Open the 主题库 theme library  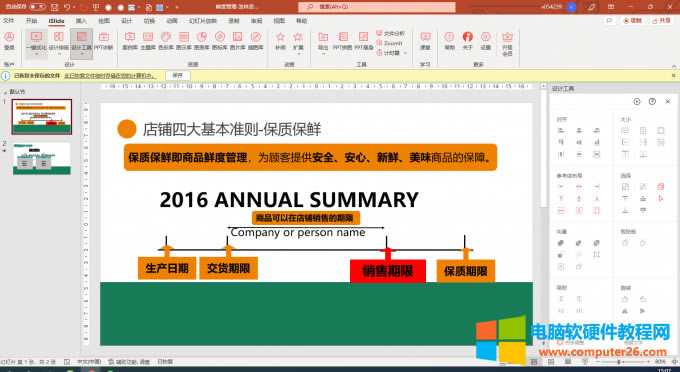(x=148, y=40)
